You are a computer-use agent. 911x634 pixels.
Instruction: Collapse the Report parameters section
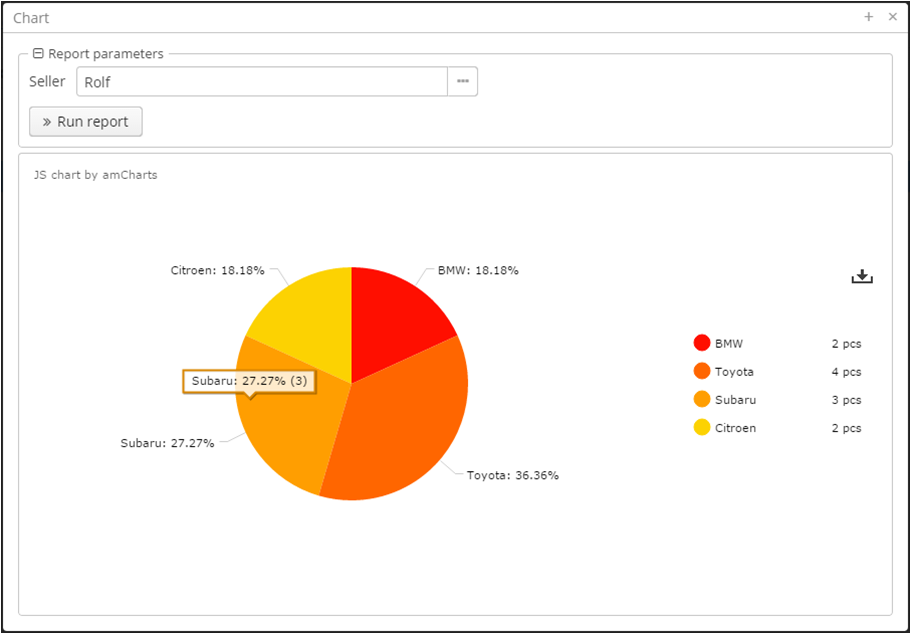click(38, 54)
